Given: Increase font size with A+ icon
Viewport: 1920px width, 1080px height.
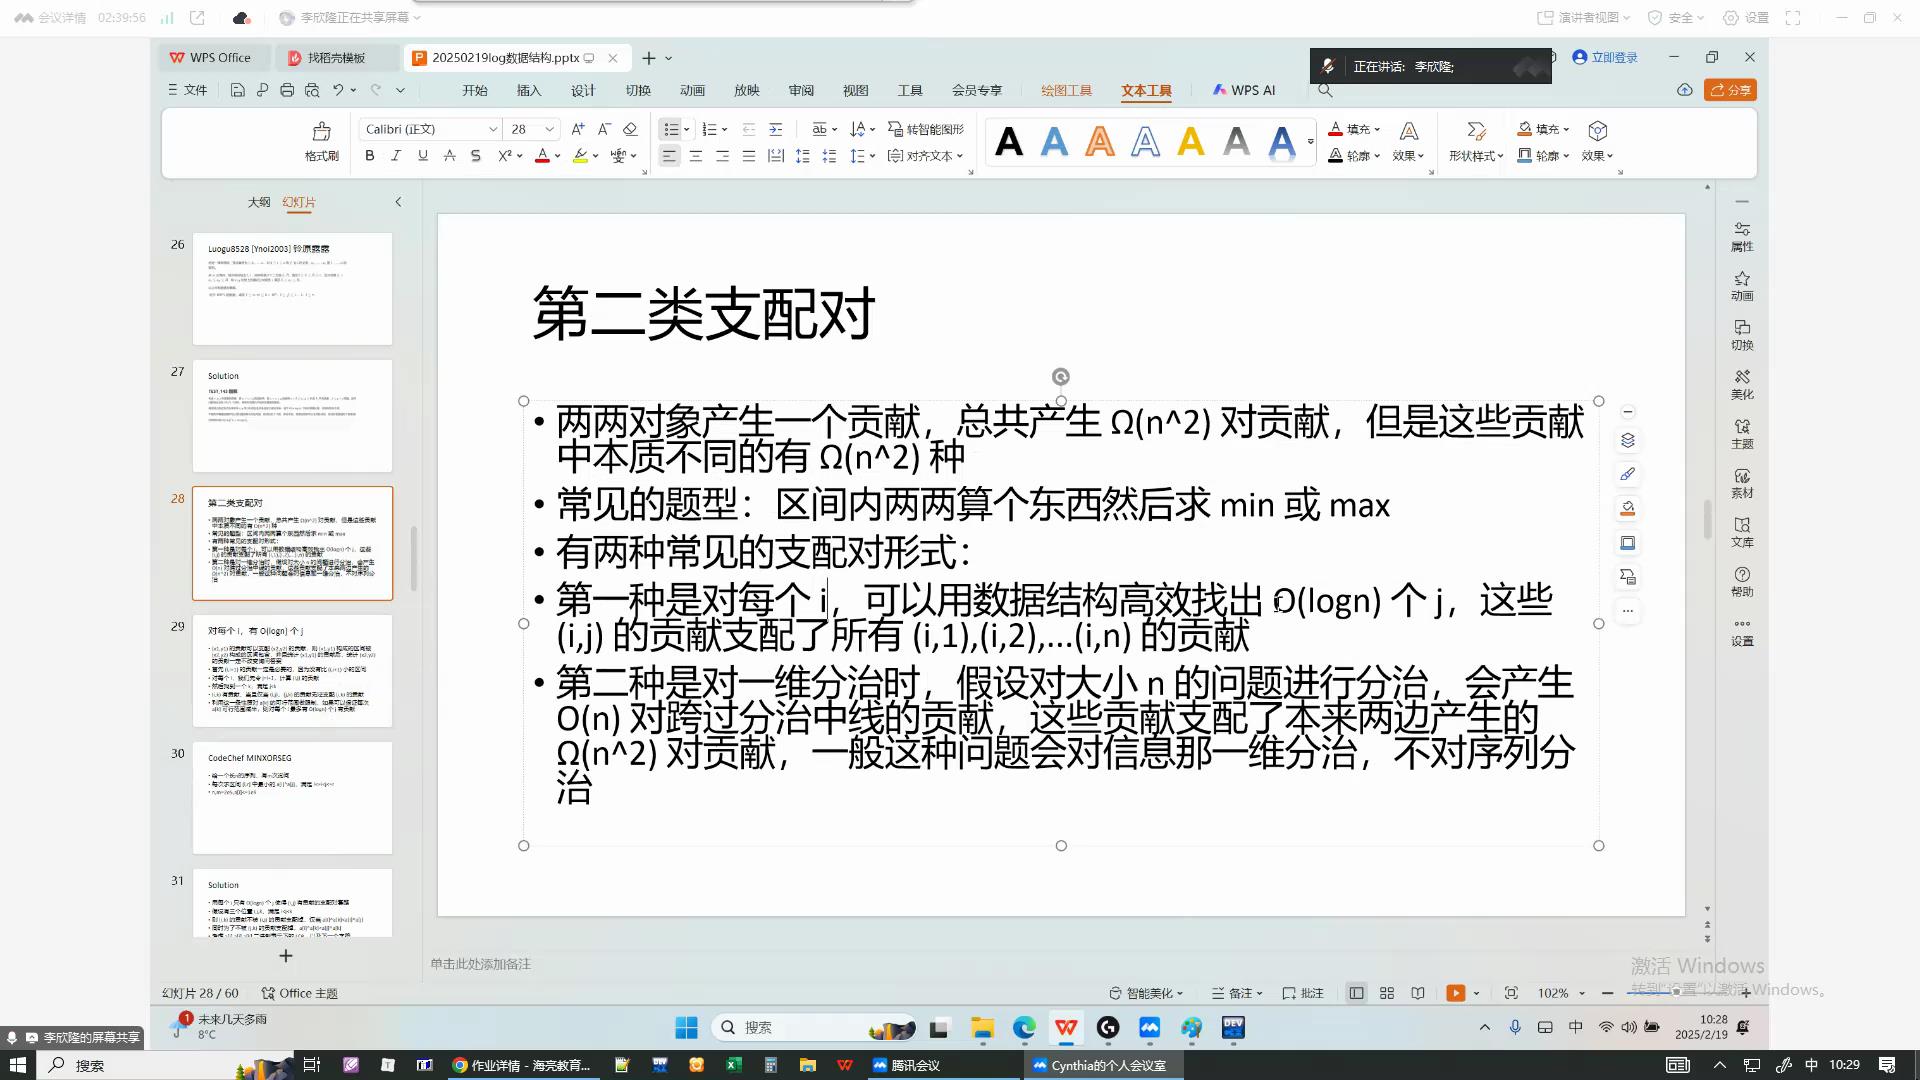Looking at the screenshot, I should tap(577, 129).
